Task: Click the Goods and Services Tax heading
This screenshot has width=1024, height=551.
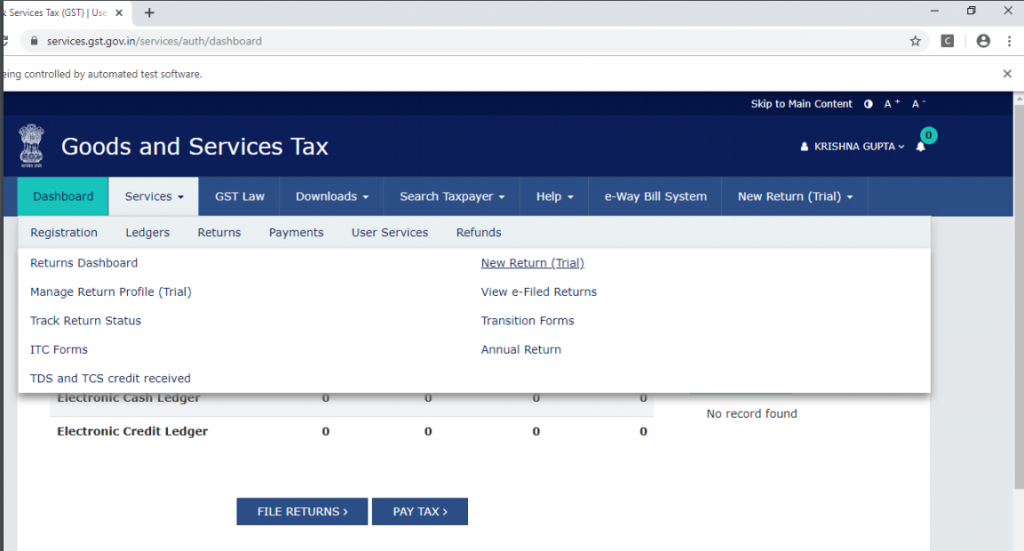Action: tap(195, 146)
